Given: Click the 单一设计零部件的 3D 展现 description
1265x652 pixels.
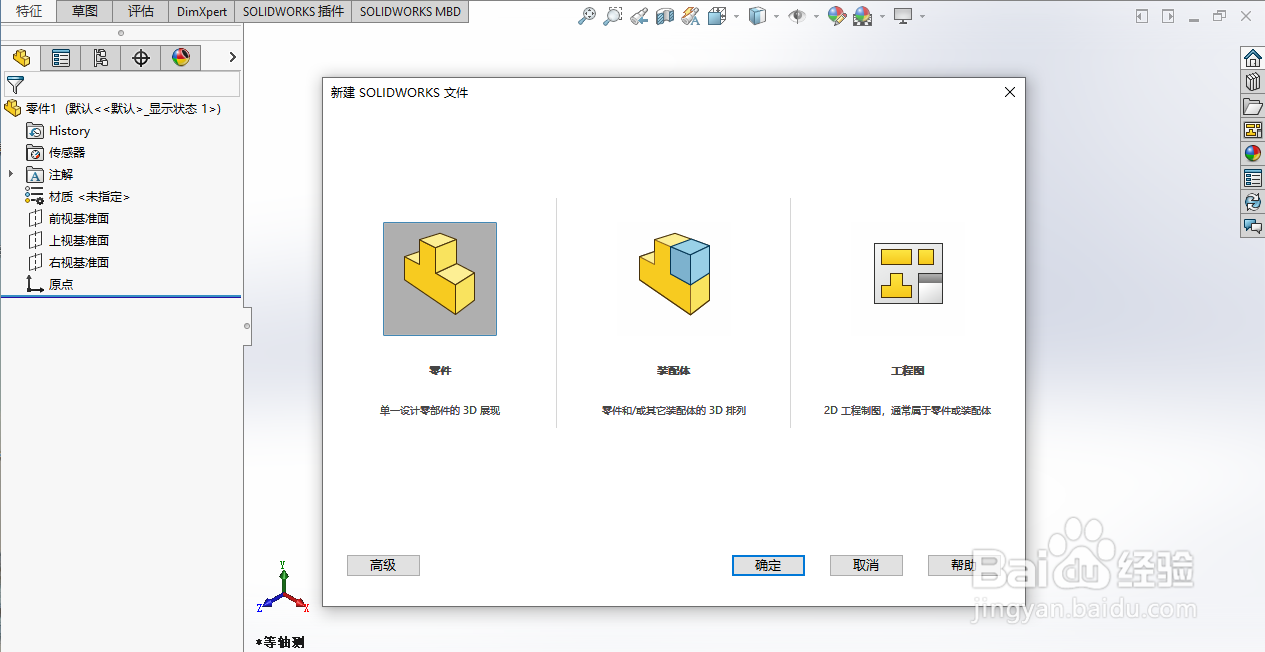Looking at the screenshot, I should [x=440, y=411].
